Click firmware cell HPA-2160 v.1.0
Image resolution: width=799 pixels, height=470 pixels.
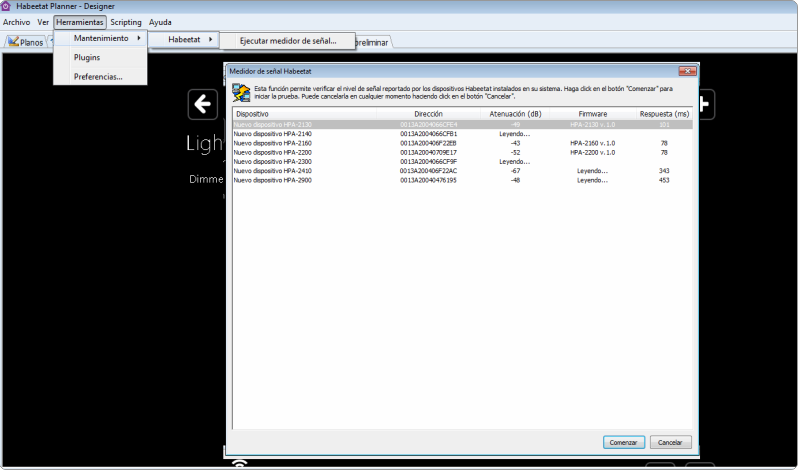(593, 143)
